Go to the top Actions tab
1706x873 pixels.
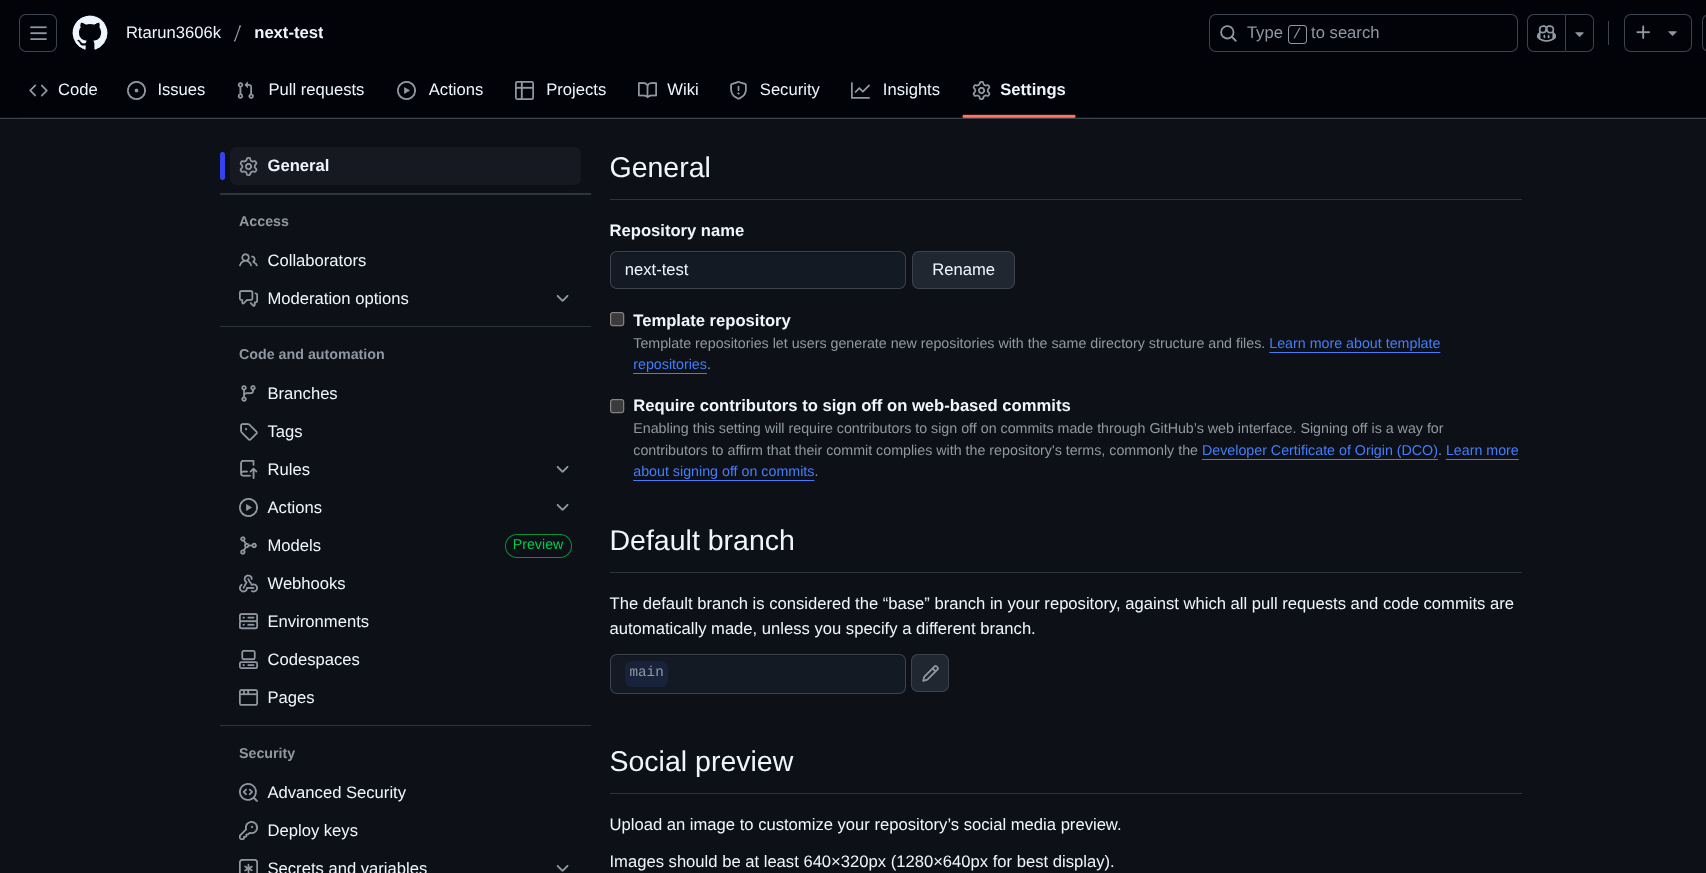[440, 90]
